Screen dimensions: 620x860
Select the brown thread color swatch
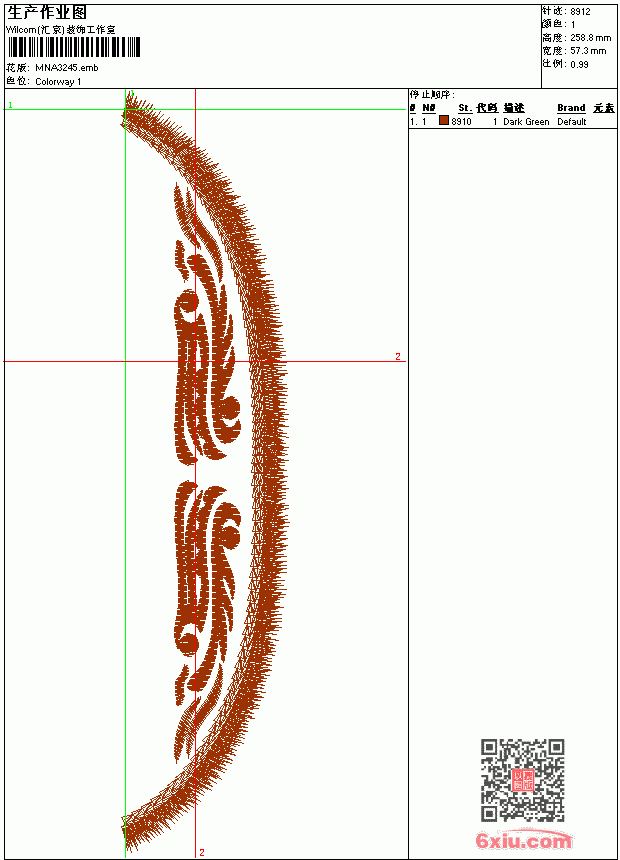coord(444,121)
